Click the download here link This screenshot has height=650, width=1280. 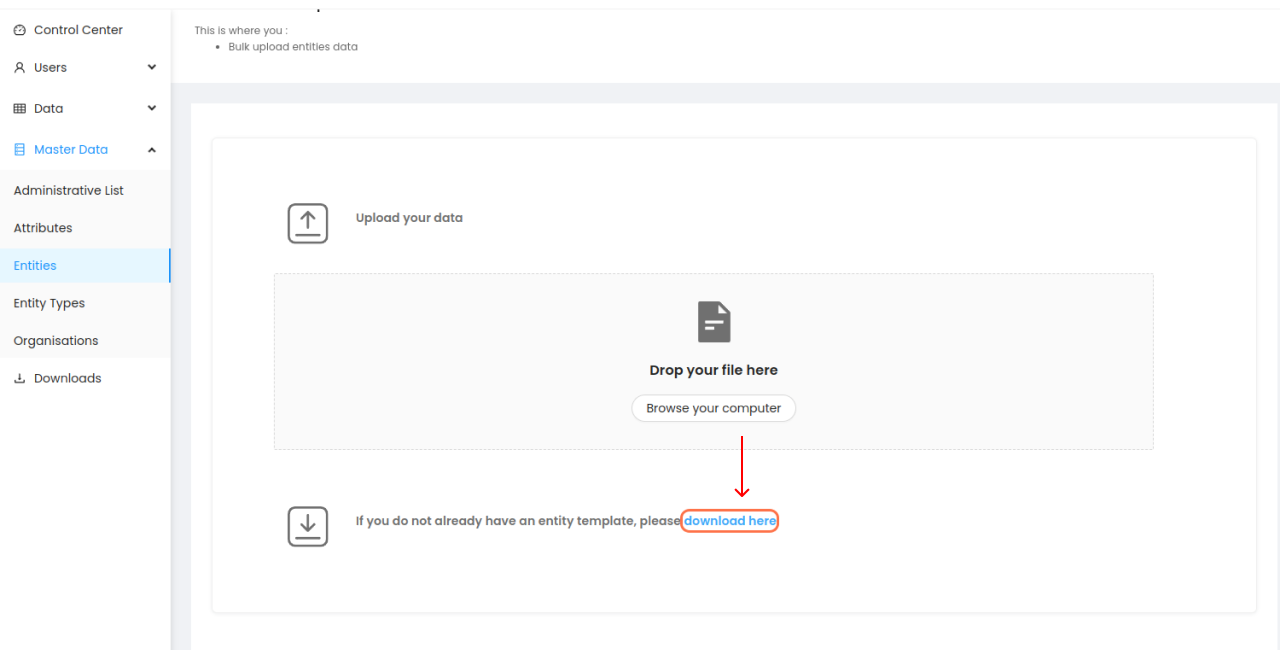[730, 521]
